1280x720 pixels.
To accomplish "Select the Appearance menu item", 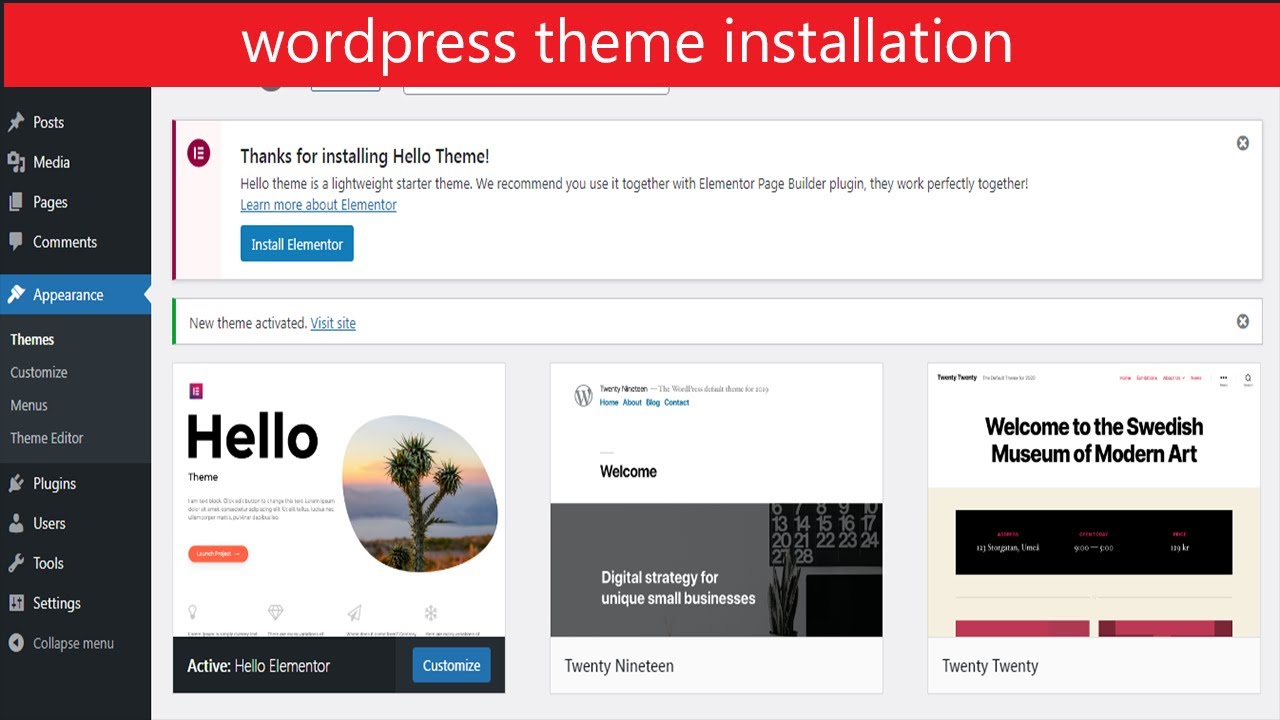I will coord(76,295).
